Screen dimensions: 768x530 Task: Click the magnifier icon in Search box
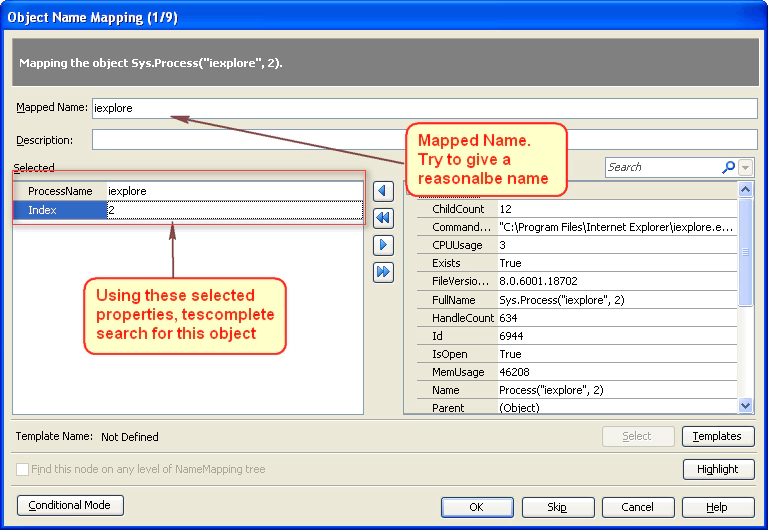[x=728, y=167]
